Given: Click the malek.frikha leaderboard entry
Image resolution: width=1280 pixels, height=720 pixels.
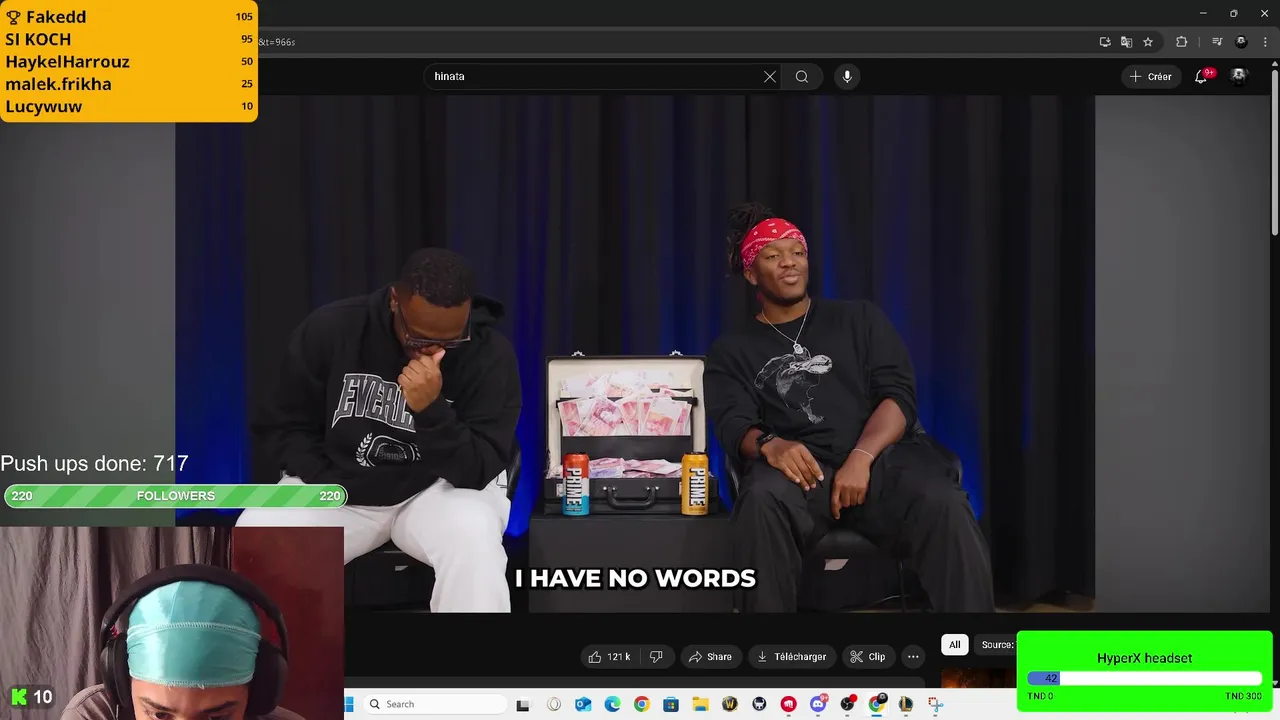Looking at the screenshot, I should pos(129,84).
